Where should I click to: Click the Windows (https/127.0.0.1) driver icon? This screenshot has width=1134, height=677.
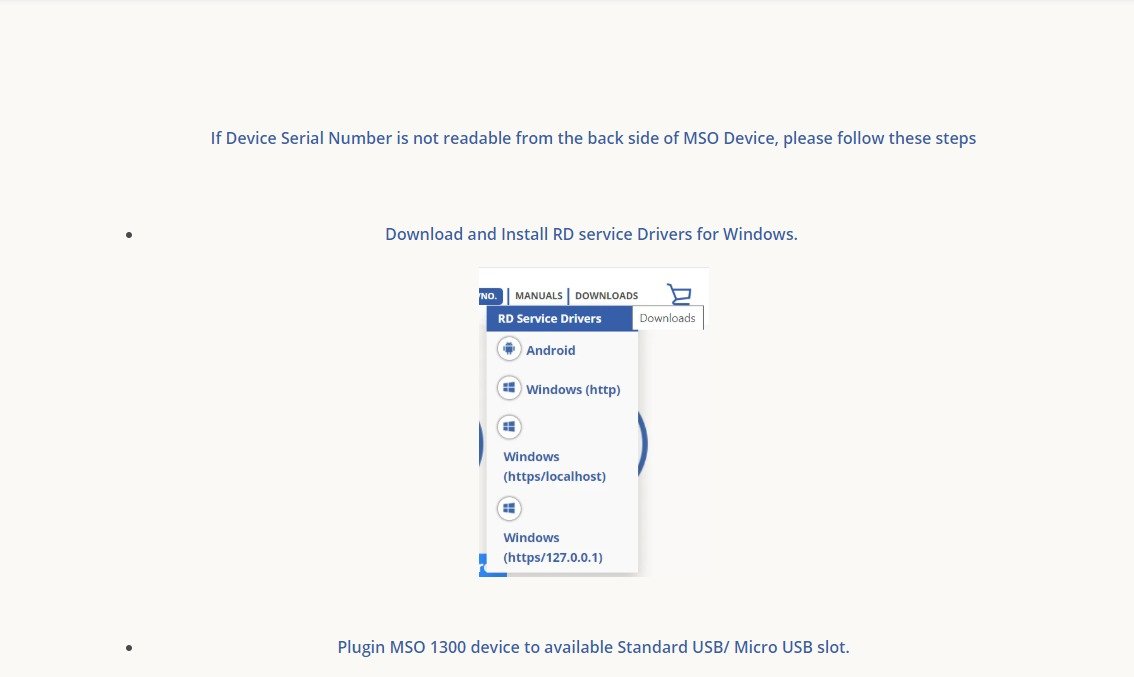tap(509, 507)
